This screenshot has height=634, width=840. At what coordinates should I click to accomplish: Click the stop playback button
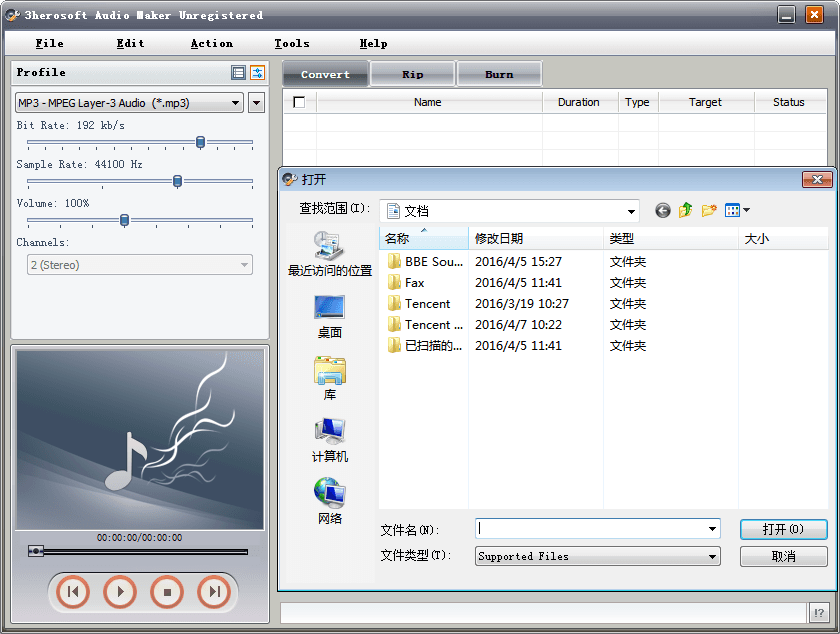167,592
